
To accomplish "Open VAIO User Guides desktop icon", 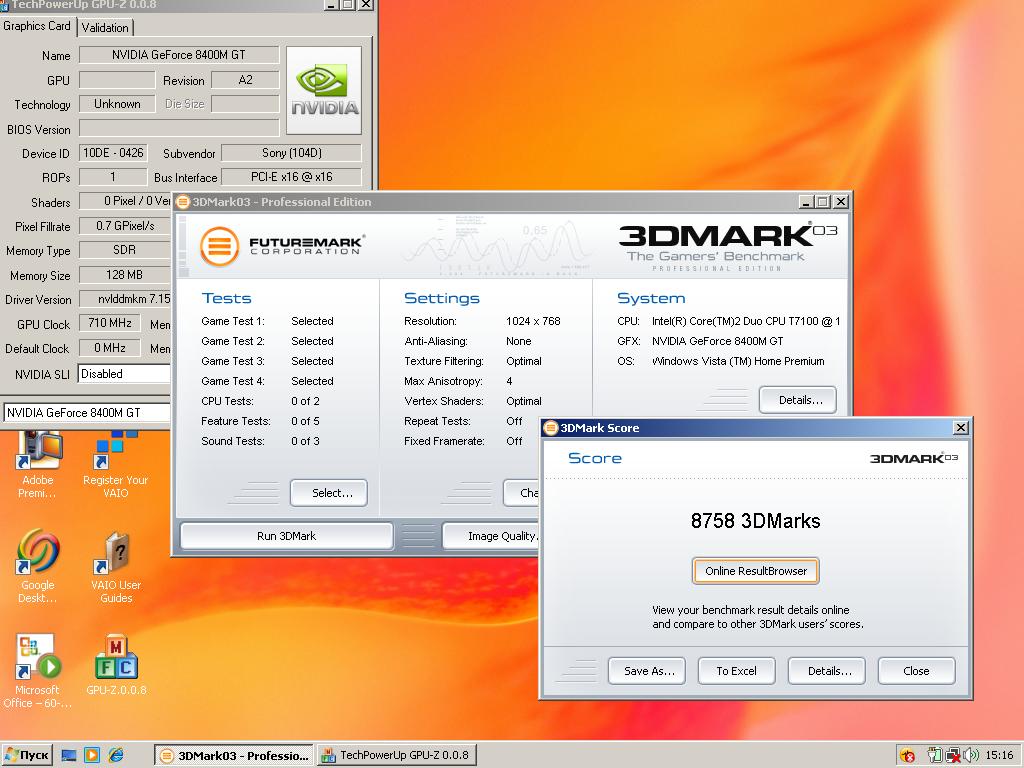I will point(116,567).
